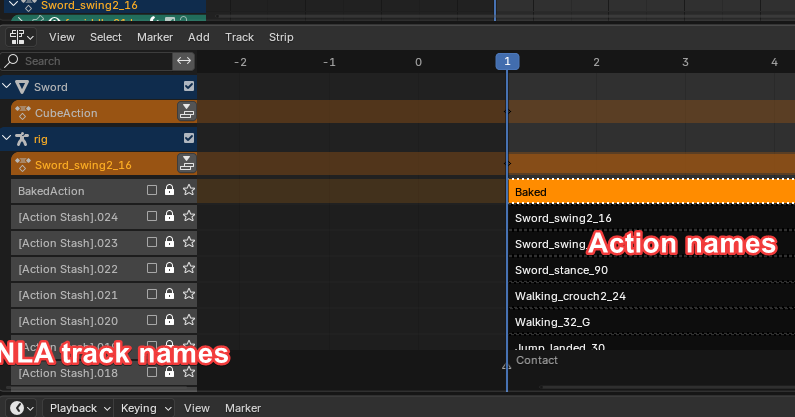Click the current frame marker at 1

tap(507, 62)
